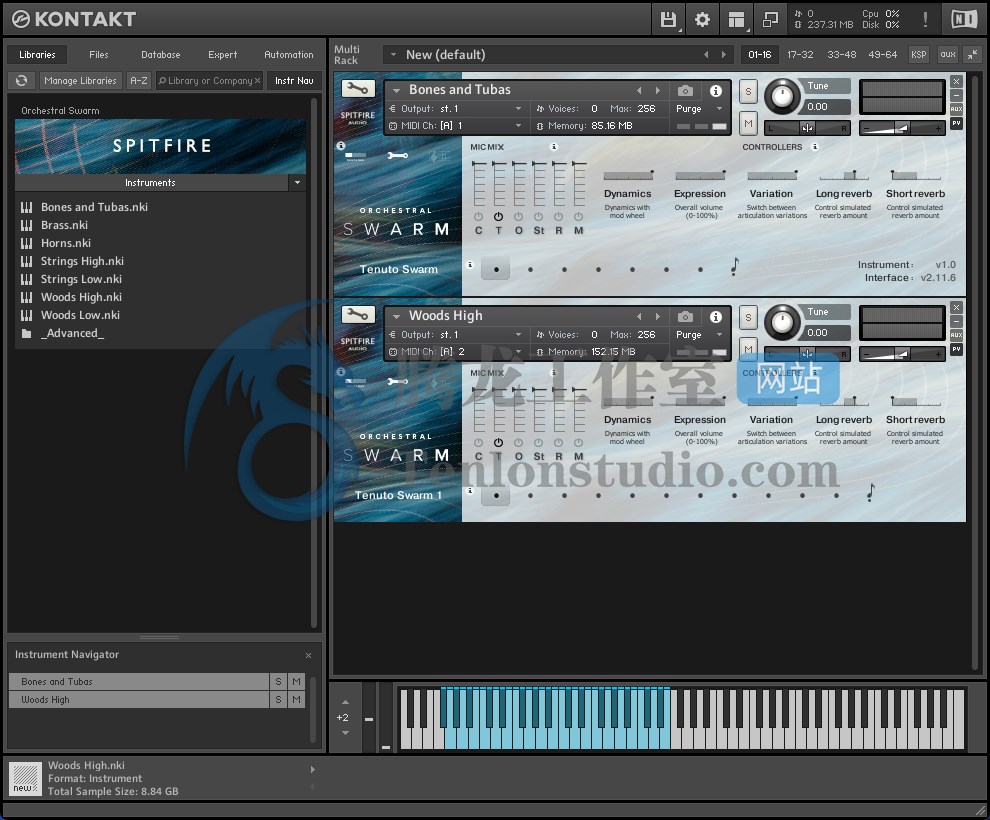Image resolution: width=990 pixels, height=820 pixels.
Task: Click the Library or Company search field
Action: 209,81
